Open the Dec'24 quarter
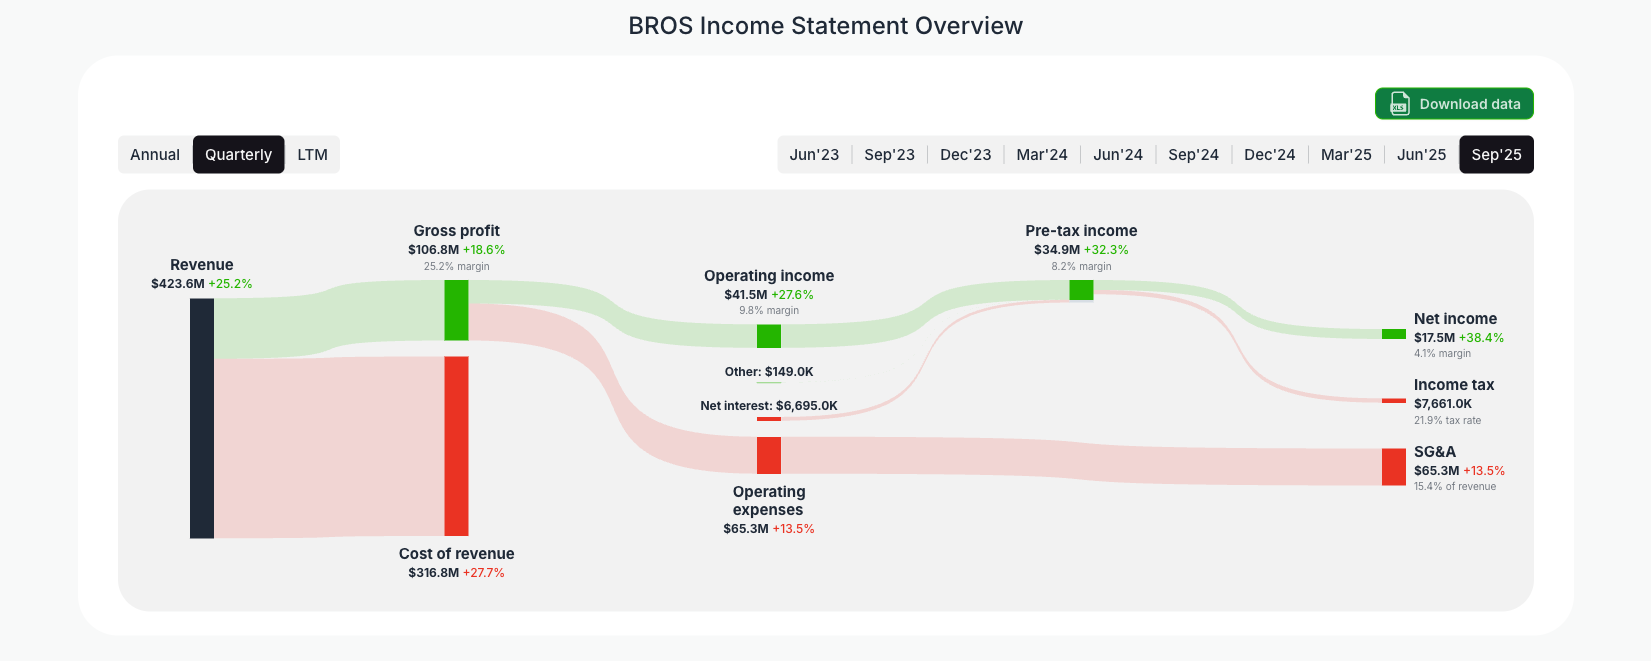 (1269, 154)
